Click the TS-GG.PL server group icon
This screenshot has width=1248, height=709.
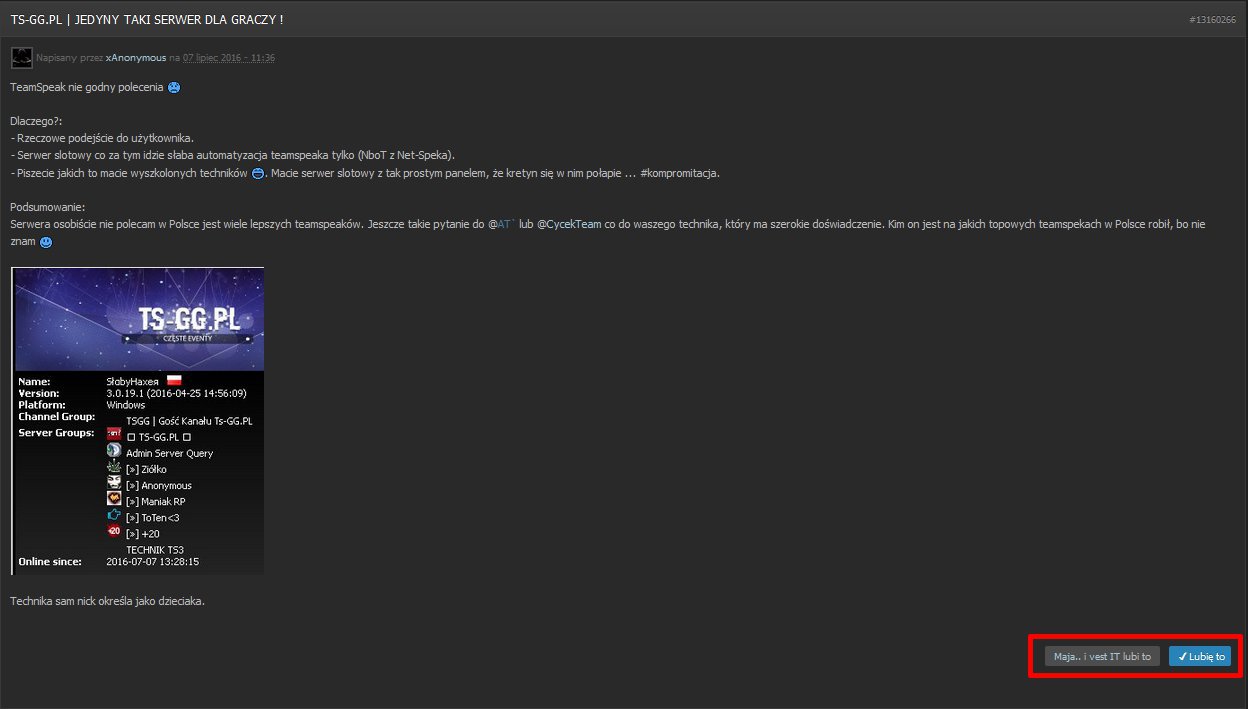point(114,436)
